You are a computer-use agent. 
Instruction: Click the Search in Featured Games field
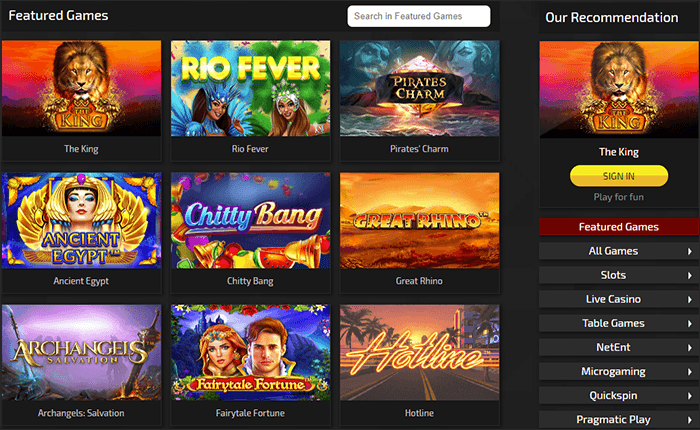[419, 16]
